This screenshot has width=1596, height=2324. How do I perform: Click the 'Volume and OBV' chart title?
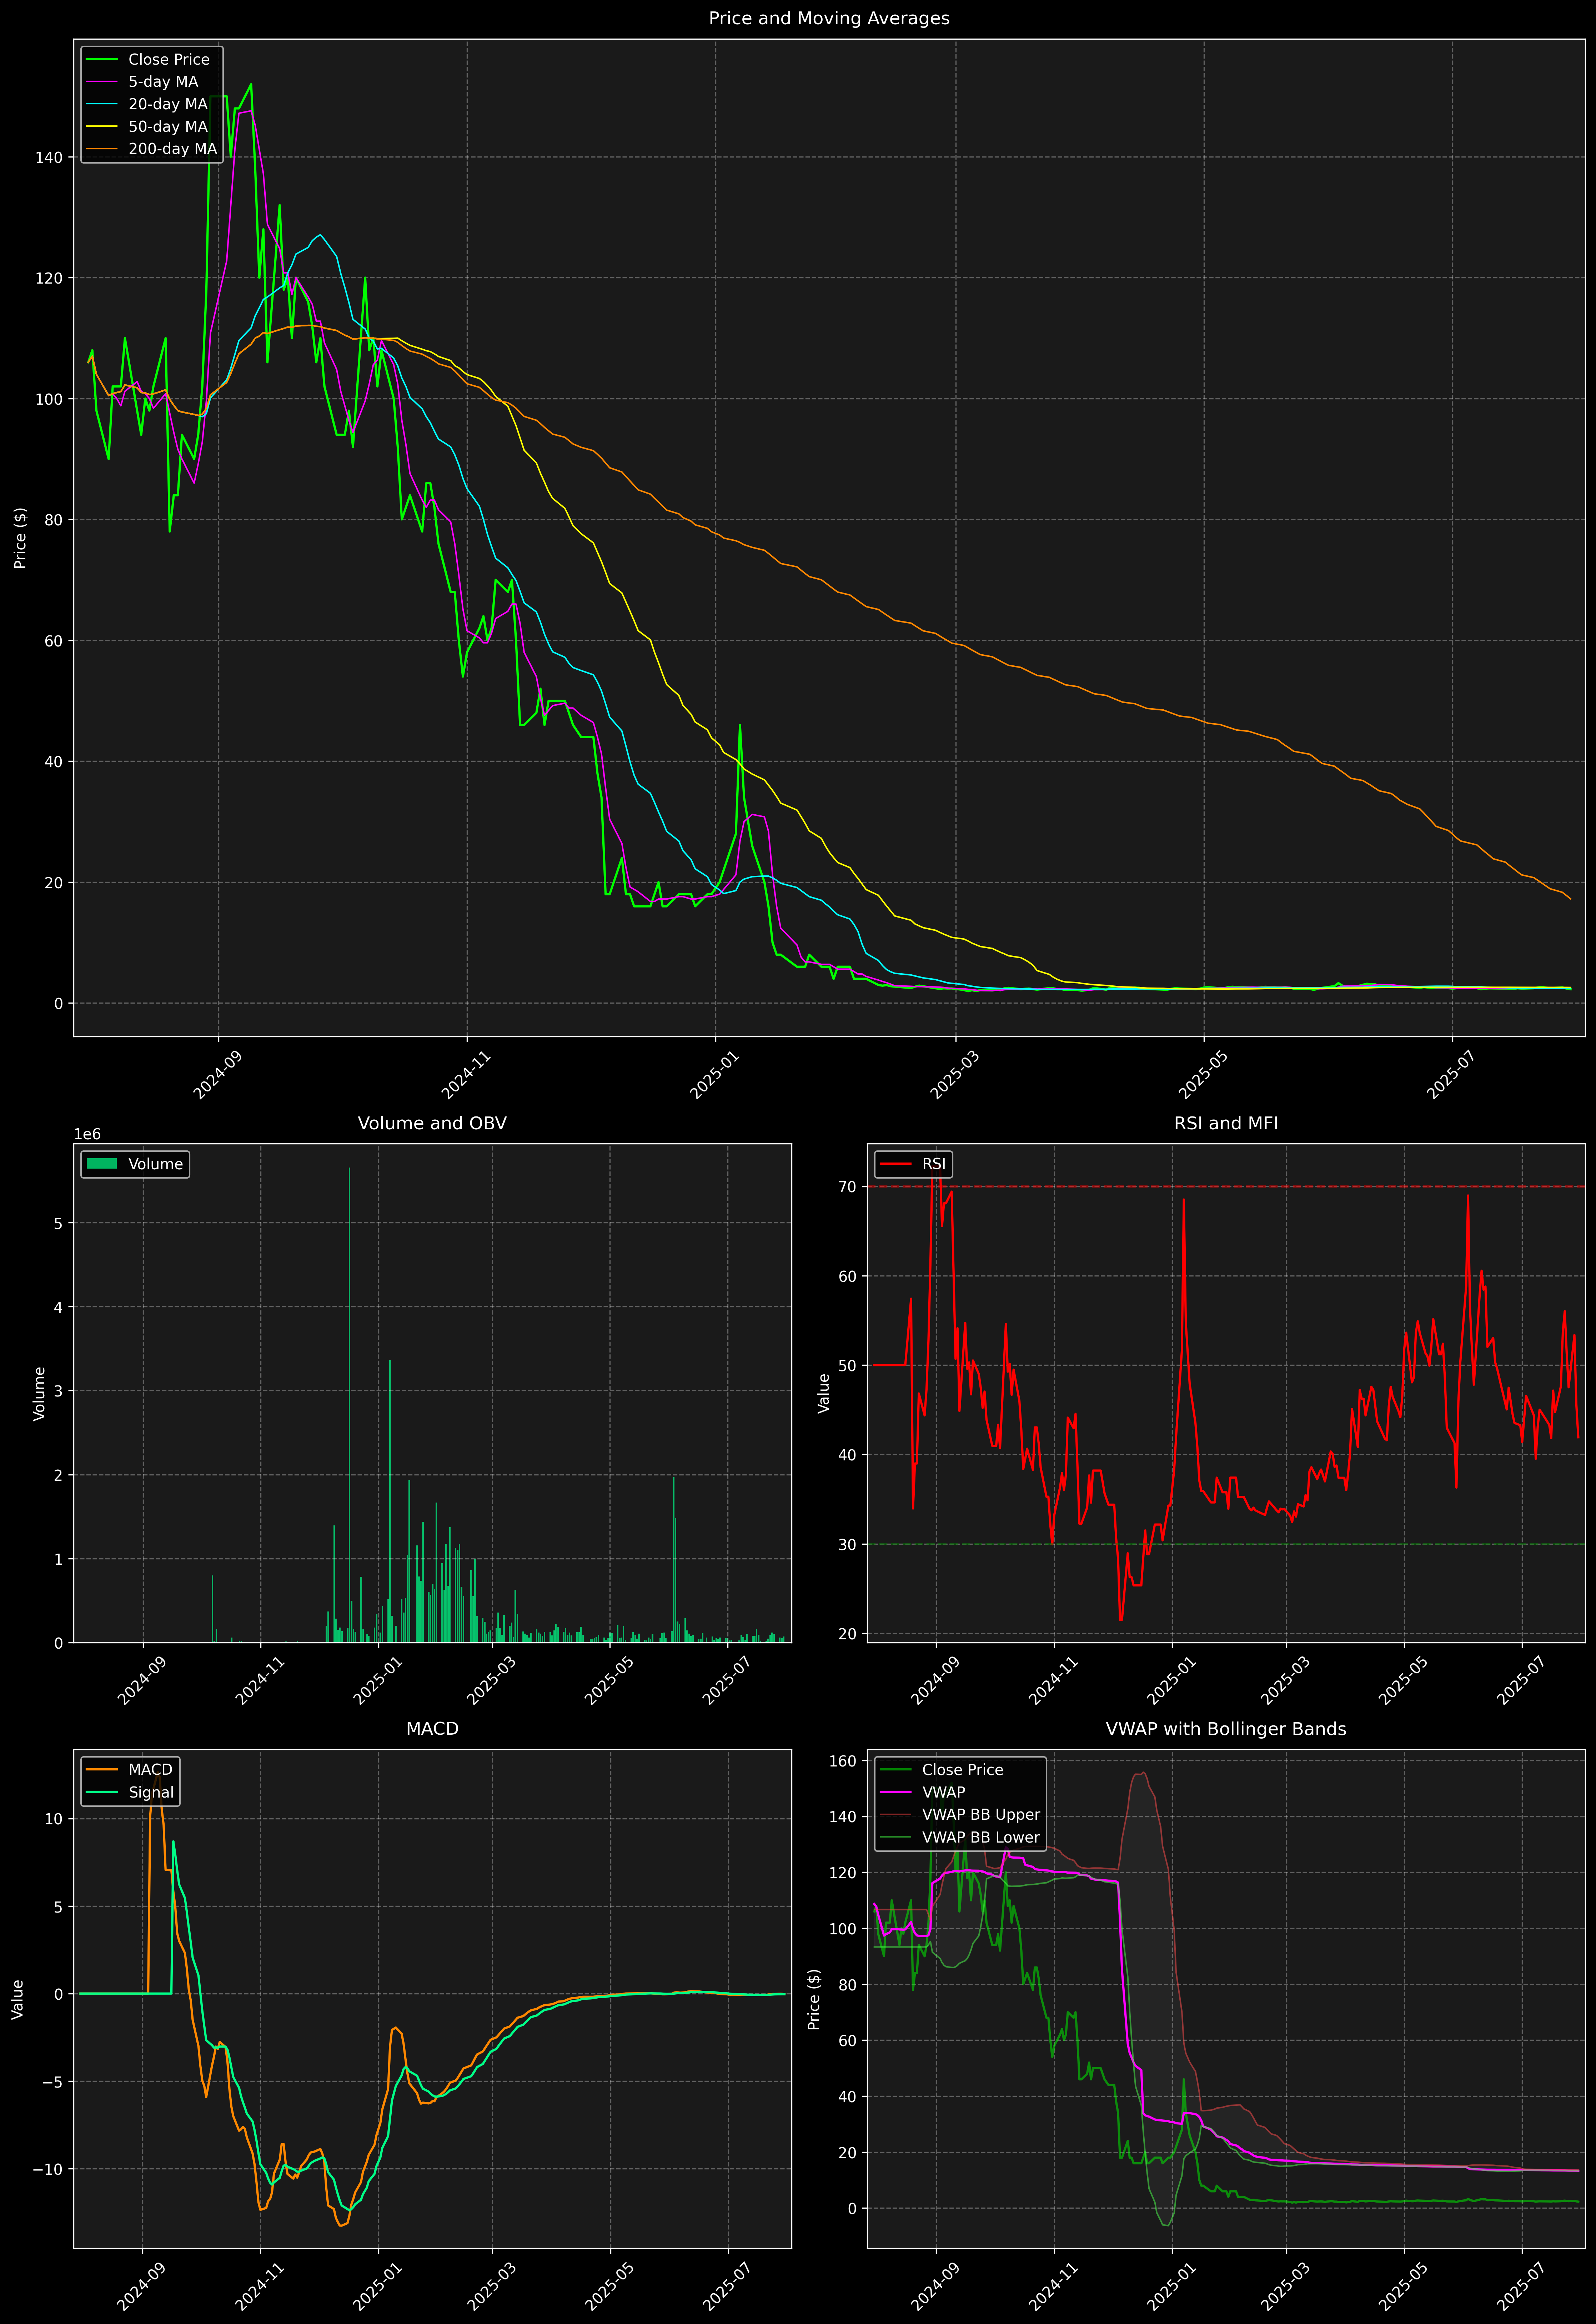(432, 1123)
